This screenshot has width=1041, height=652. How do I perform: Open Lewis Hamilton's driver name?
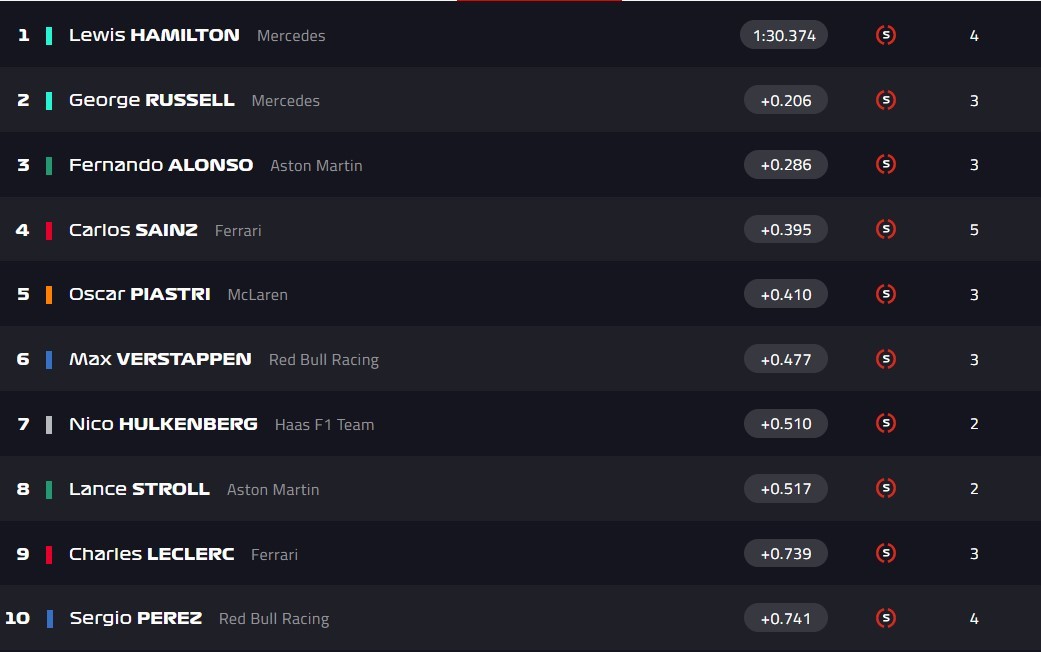click(154, 35)
